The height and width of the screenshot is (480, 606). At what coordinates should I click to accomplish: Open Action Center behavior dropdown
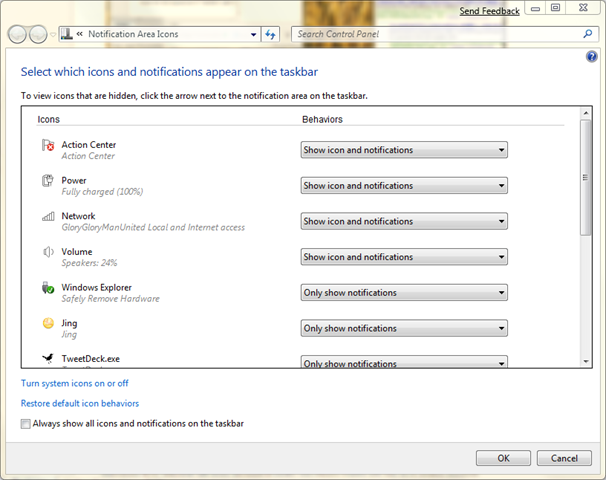pos(404,150)
